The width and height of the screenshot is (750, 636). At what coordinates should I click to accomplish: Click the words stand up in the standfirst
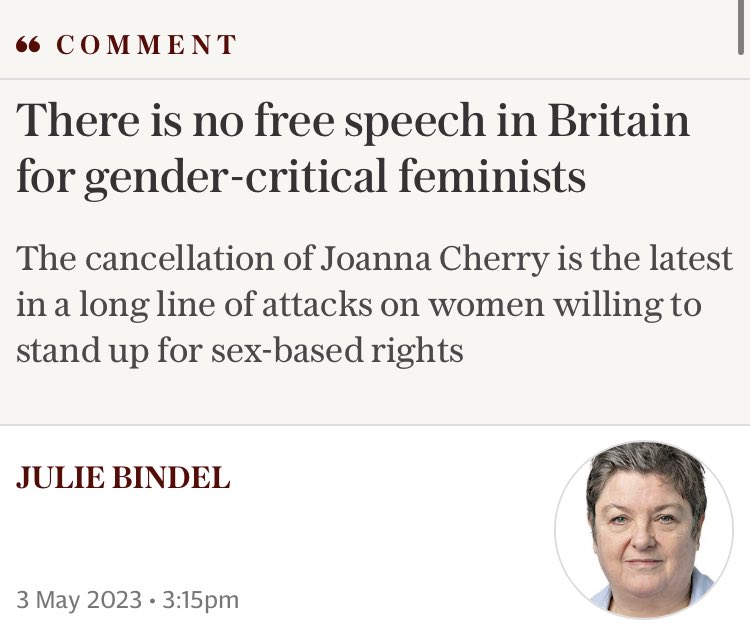tap(77, 348)
